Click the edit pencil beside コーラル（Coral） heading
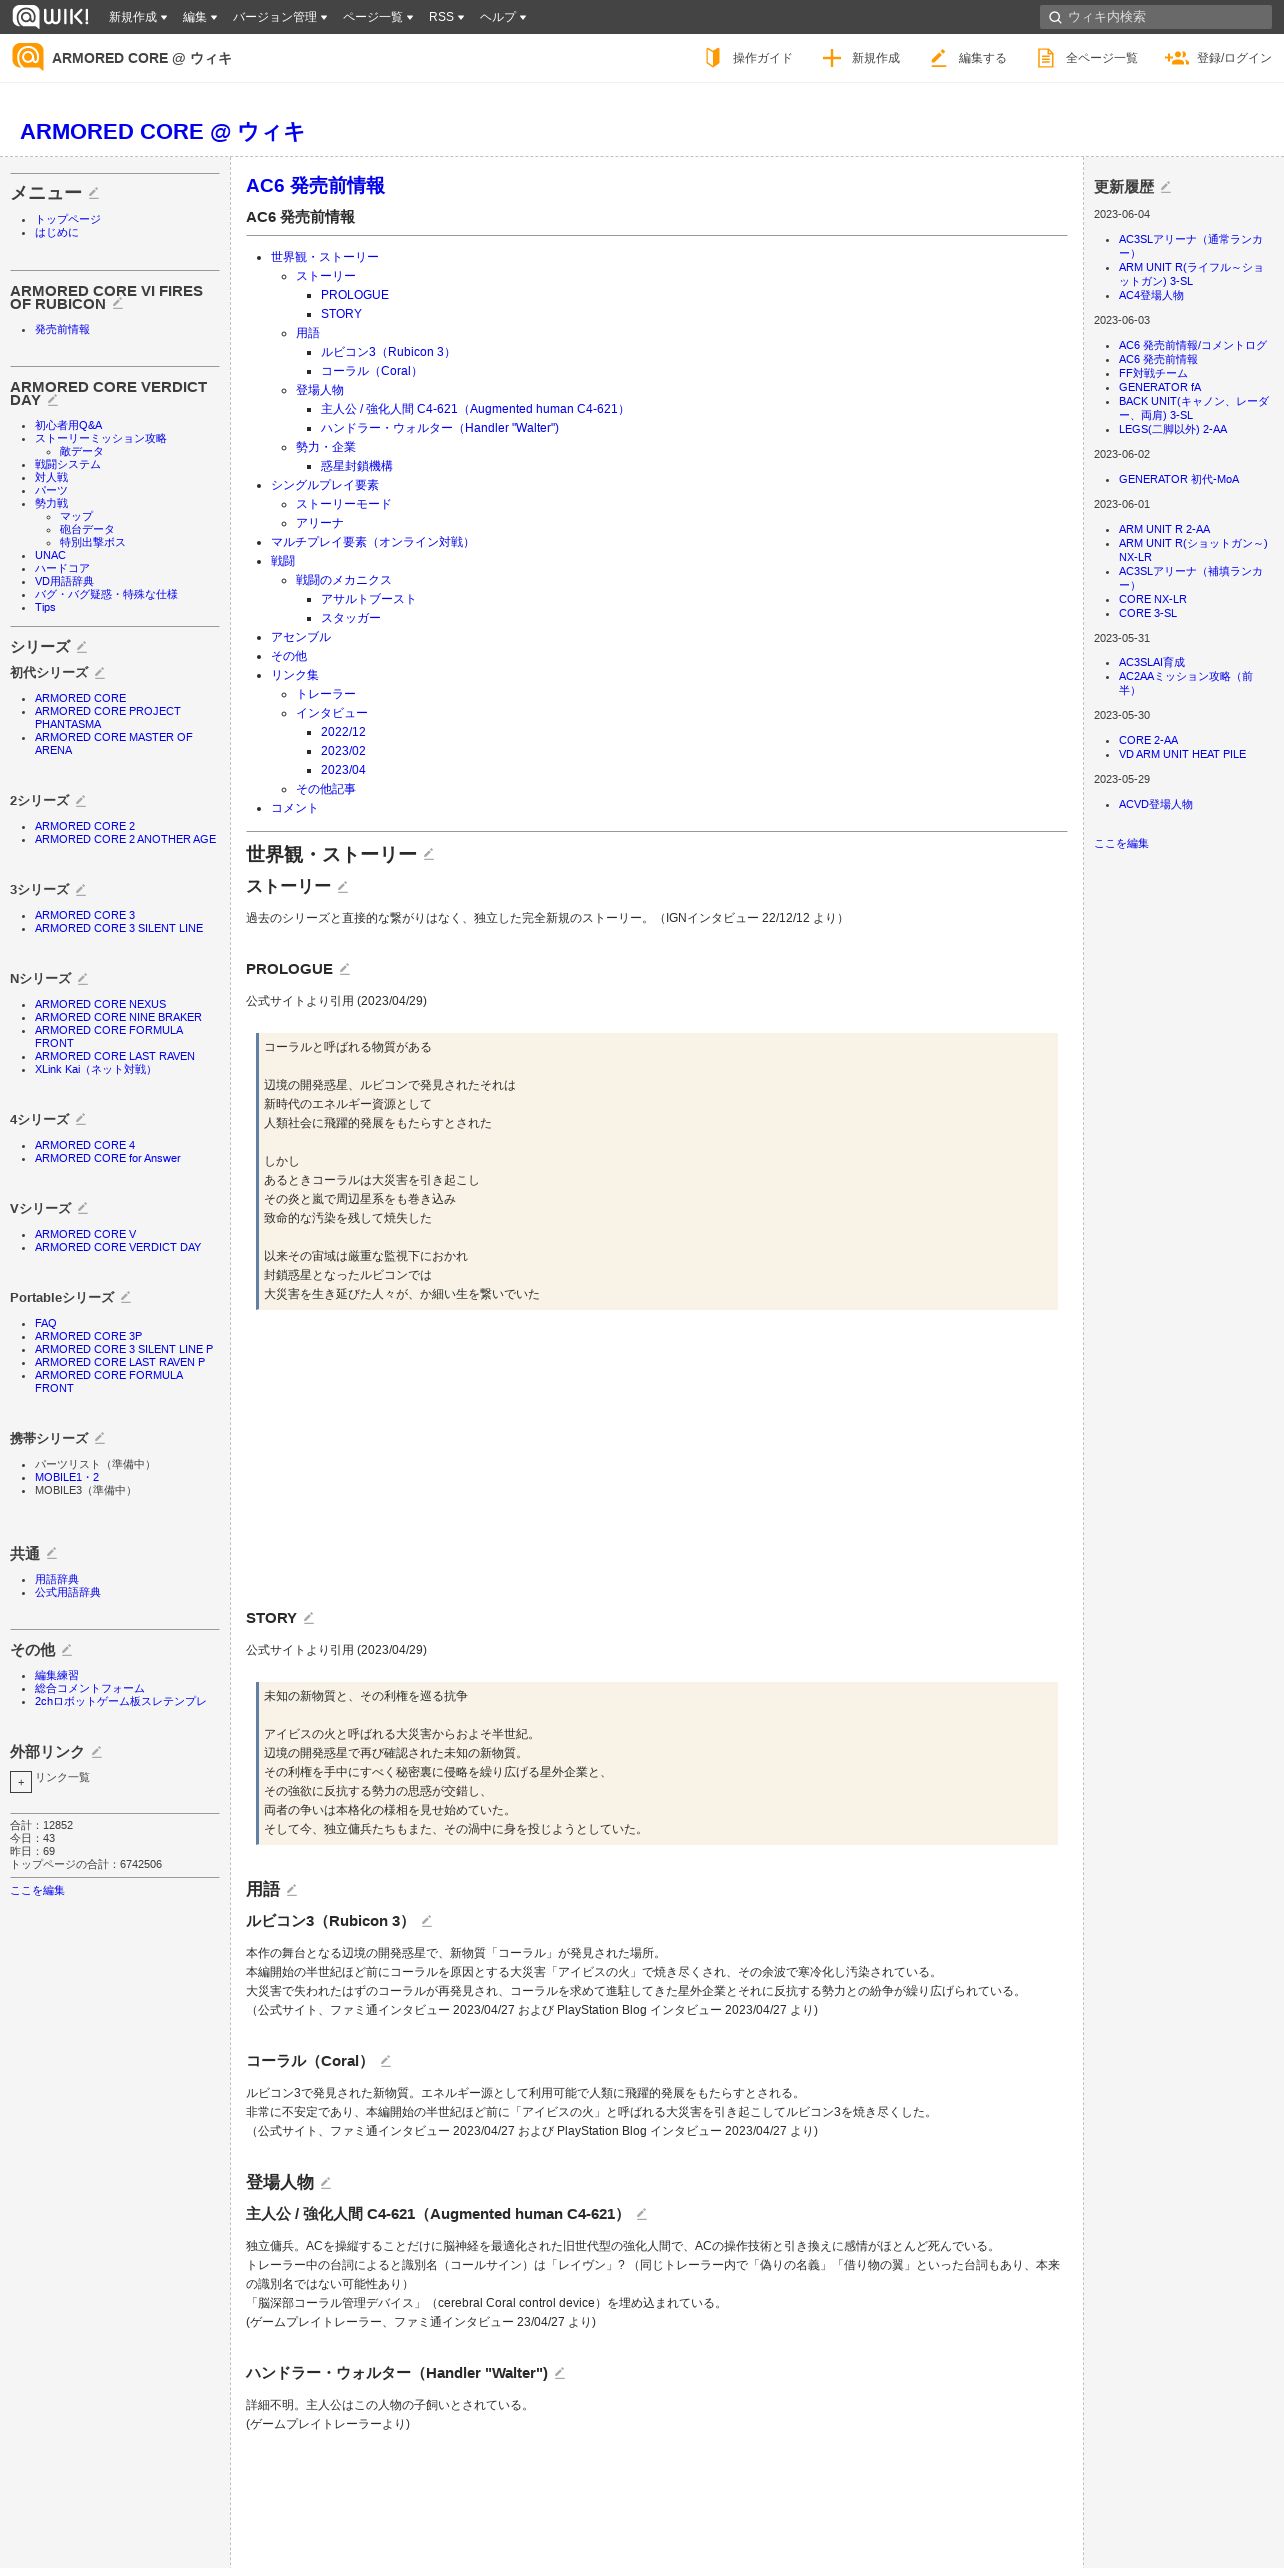This screenshot has width=1284, height=2568. (385, 2061)
